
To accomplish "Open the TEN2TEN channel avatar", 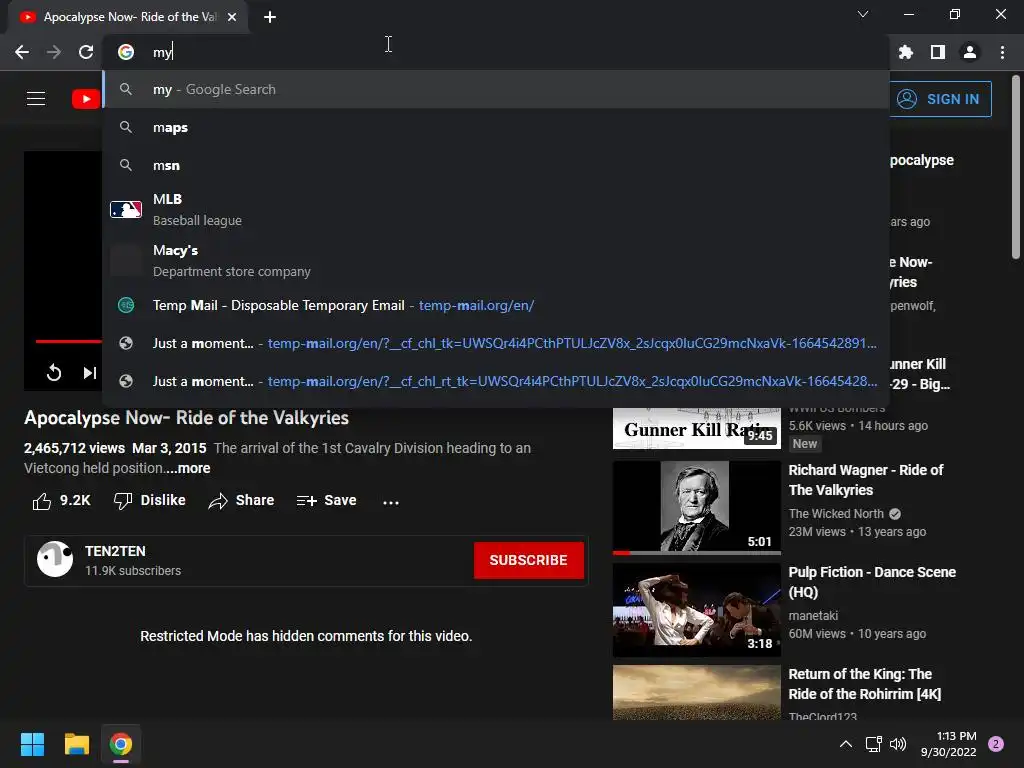I will click(55, 560).
